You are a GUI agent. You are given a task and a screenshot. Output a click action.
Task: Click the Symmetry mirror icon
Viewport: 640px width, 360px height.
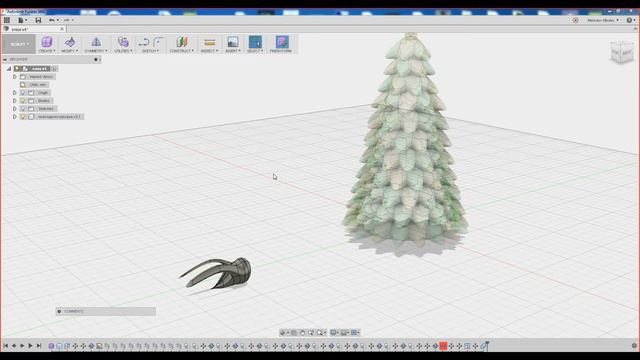(x=96, y=42)
